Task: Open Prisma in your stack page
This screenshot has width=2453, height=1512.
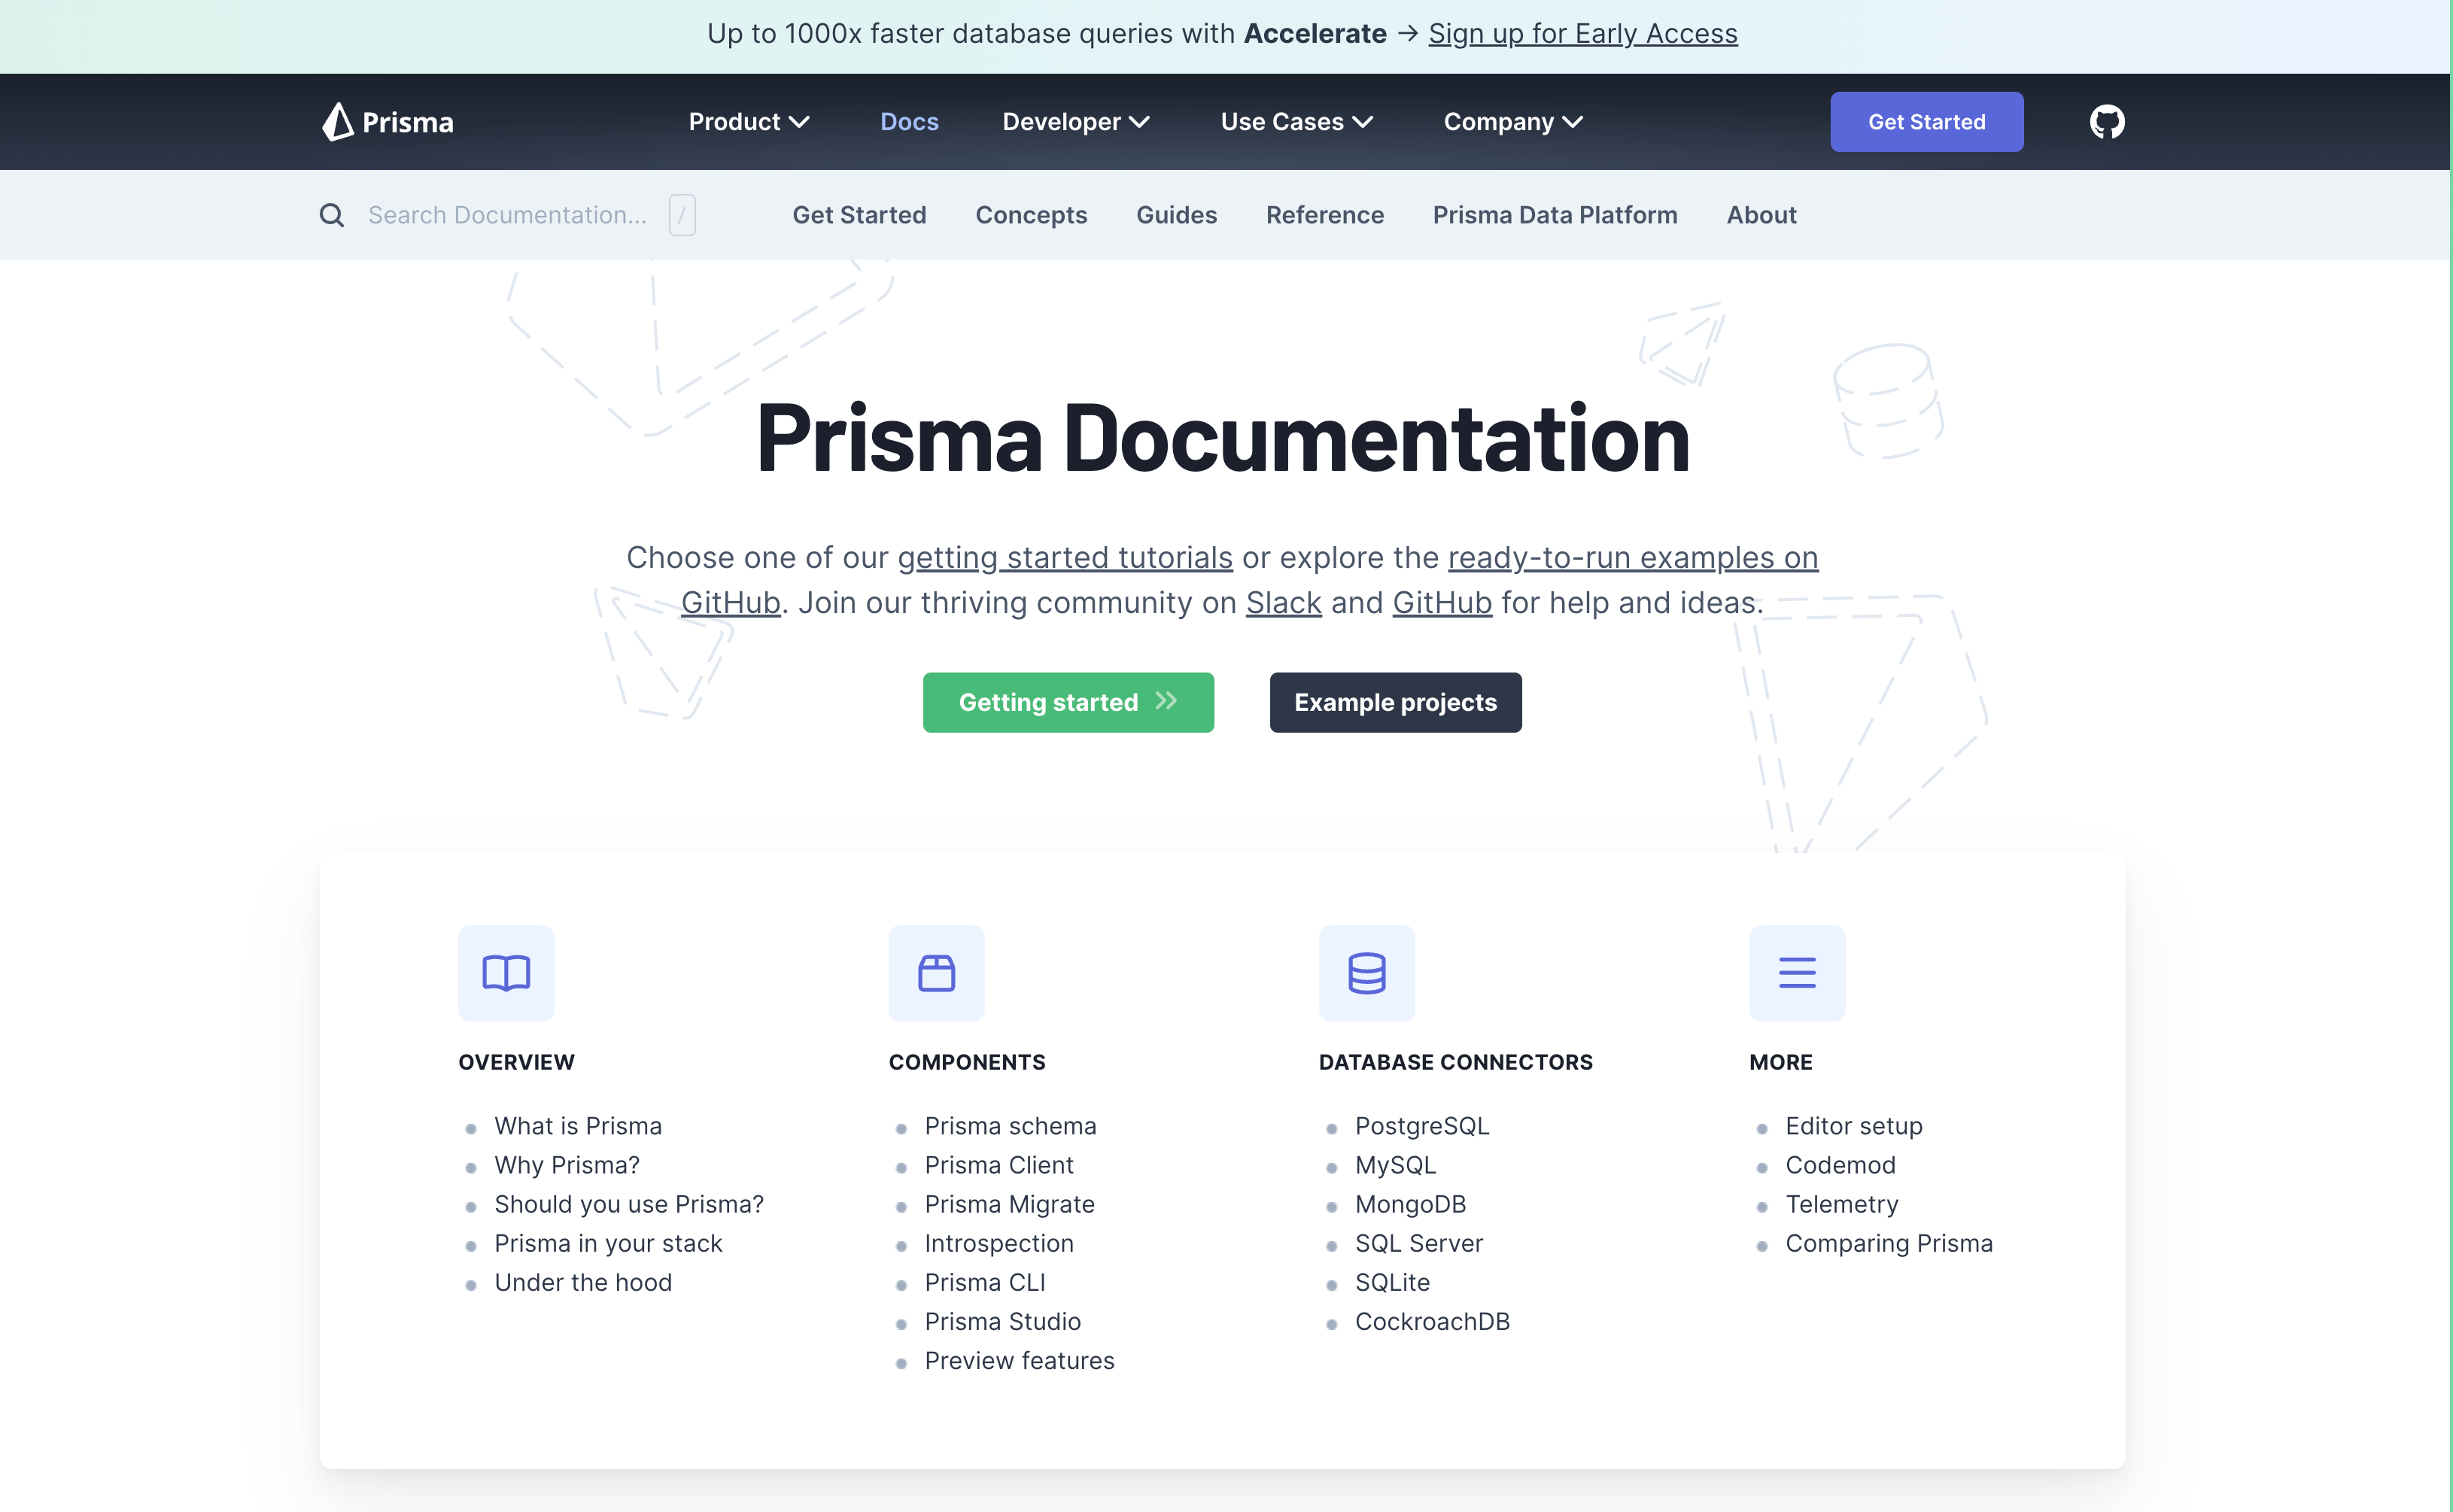Action: pyautogui.click(x=608, y=1243)
